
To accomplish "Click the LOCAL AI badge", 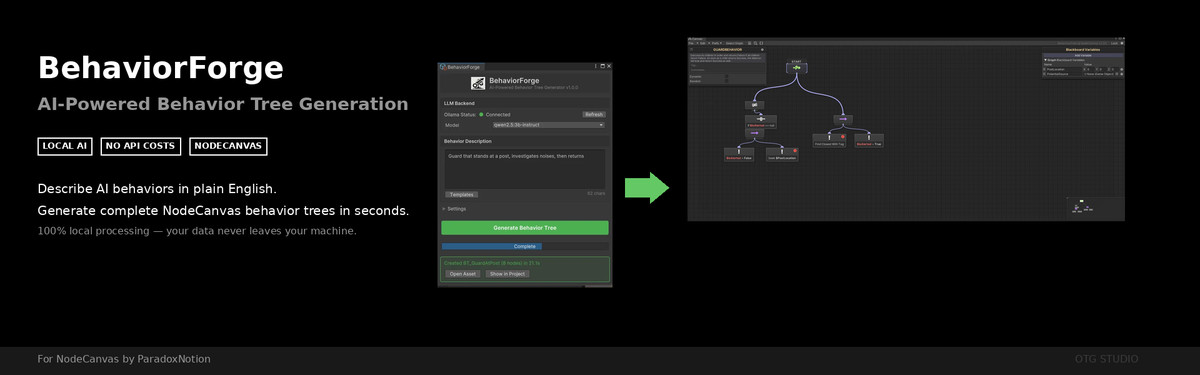I will click(65, 146).
